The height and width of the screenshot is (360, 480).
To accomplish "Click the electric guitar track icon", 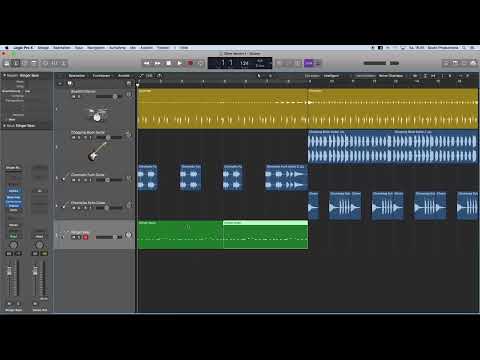I will click(x=97, y=152).
